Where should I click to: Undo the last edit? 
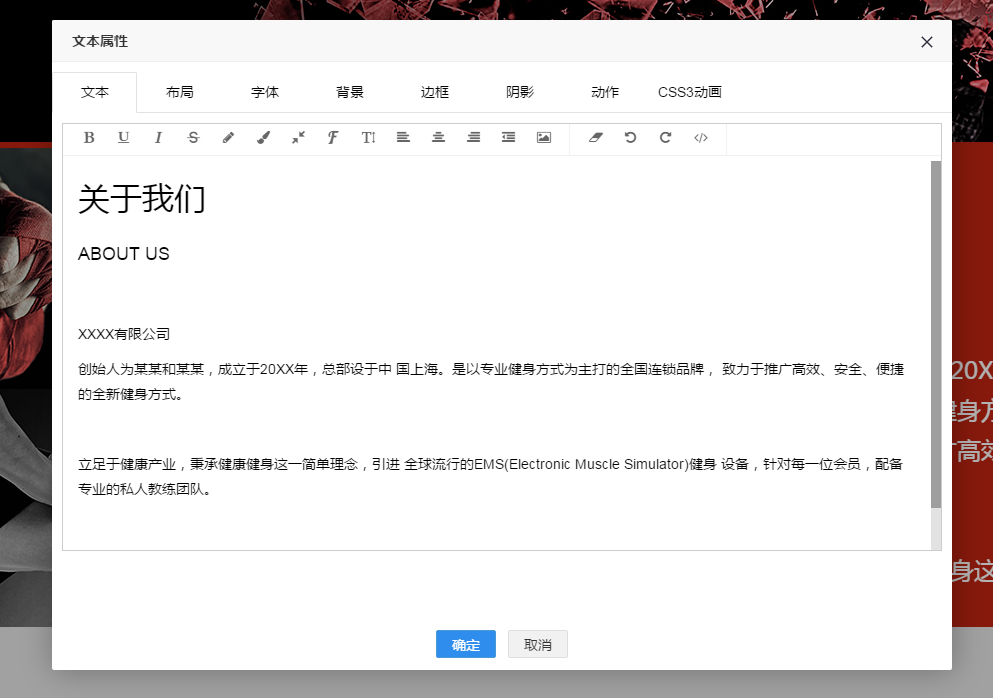pyautogui.click(x=630, y=138)
